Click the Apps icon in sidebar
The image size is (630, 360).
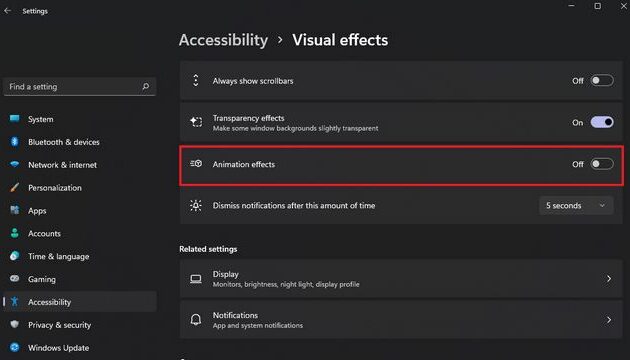[14, 210]
